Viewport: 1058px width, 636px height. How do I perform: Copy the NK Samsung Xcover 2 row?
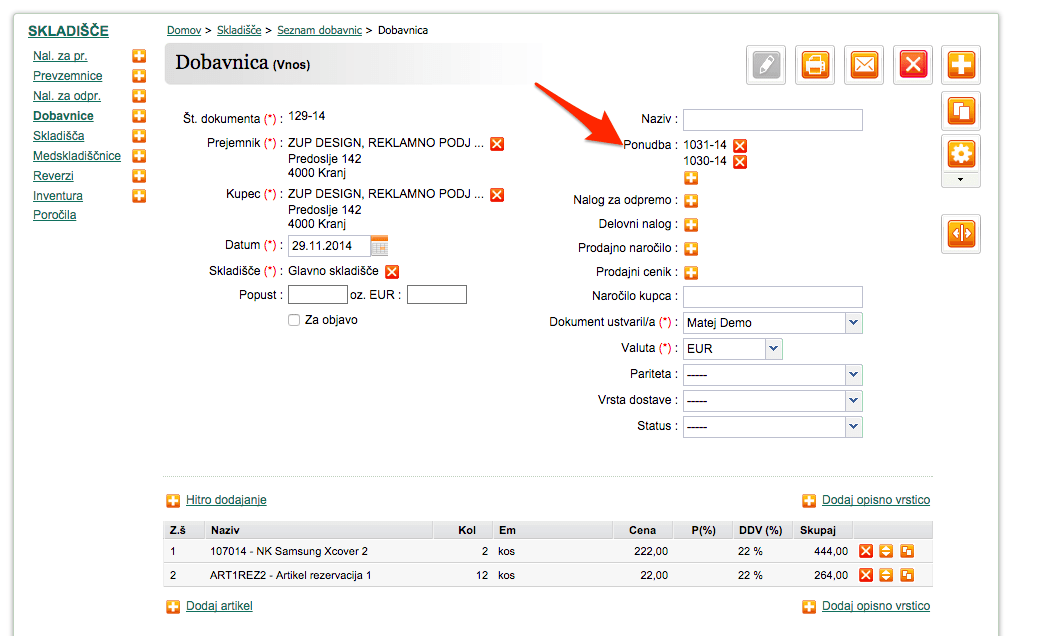(907, 551)
